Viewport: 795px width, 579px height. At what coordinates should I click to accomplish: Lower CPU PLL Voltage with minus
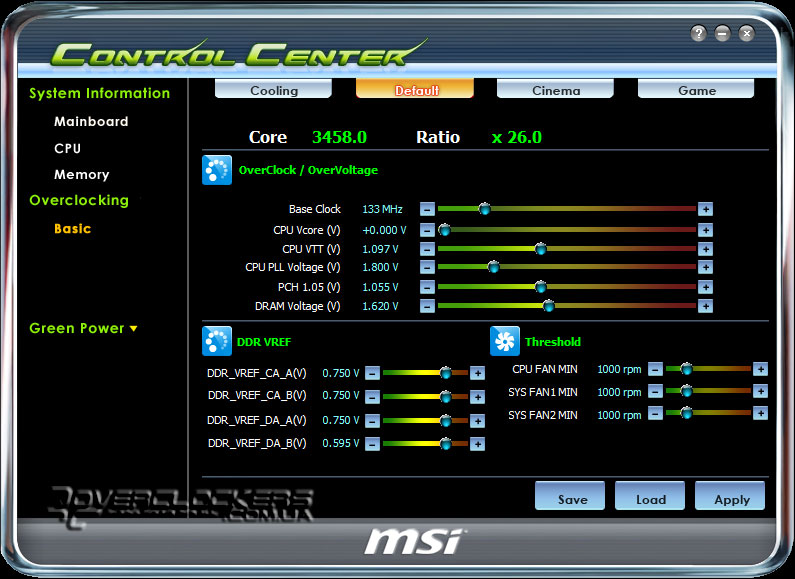[427, 267]
